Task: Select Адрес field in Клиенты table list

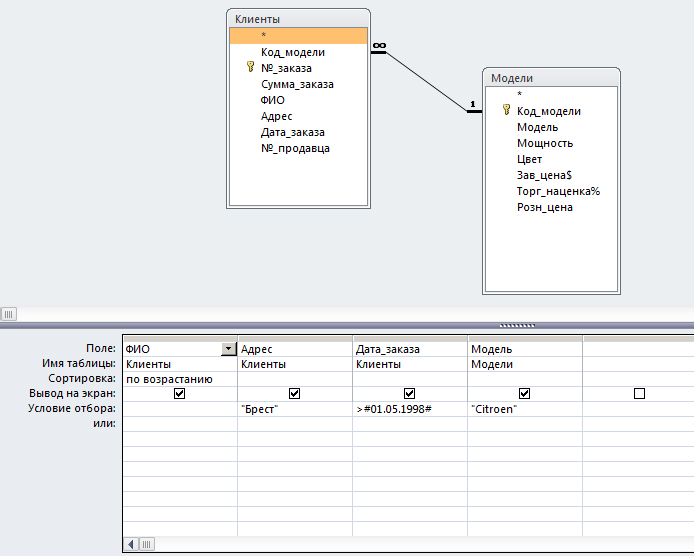Action: pos(298,116)
